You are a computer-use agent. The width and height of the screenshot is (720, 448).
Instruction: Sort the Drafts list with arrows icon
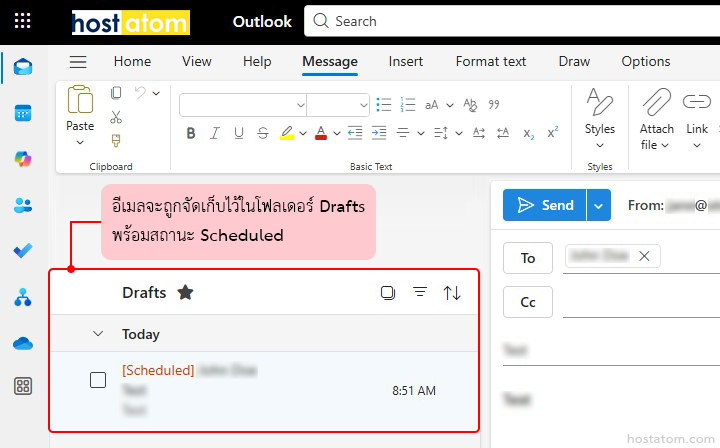tap(452, 293)
